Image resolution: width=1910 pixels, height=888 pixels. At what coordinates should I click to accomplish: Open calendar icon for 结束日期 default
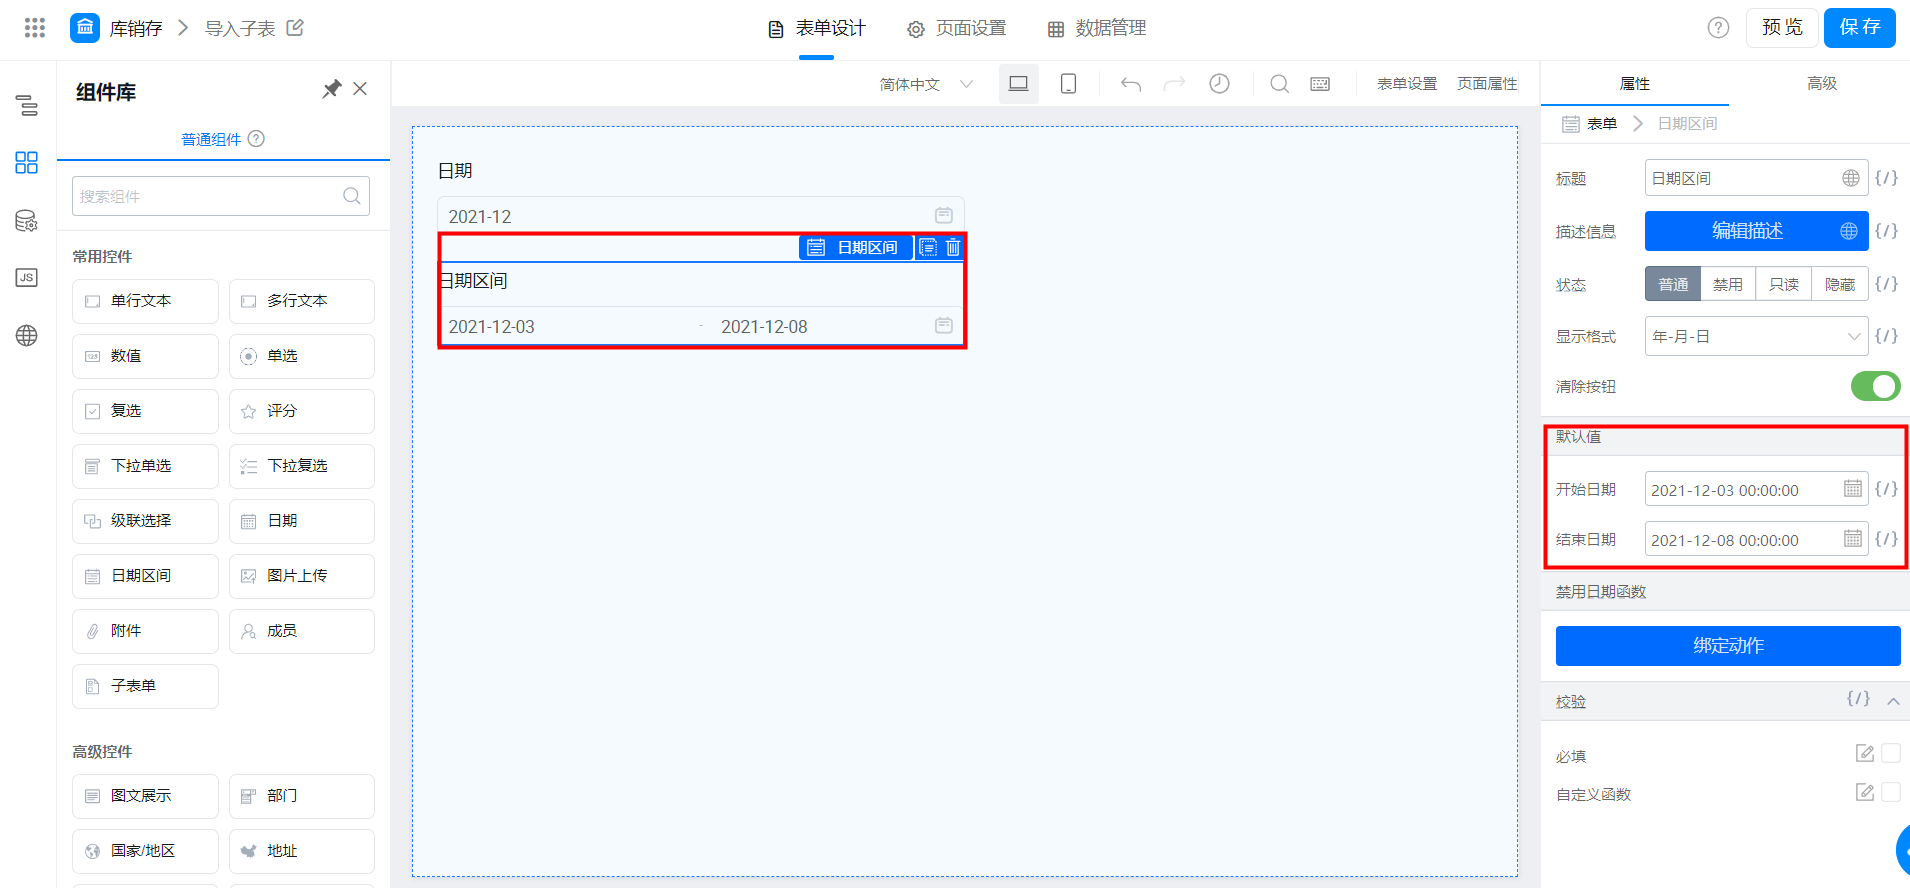click(1853, 539)
